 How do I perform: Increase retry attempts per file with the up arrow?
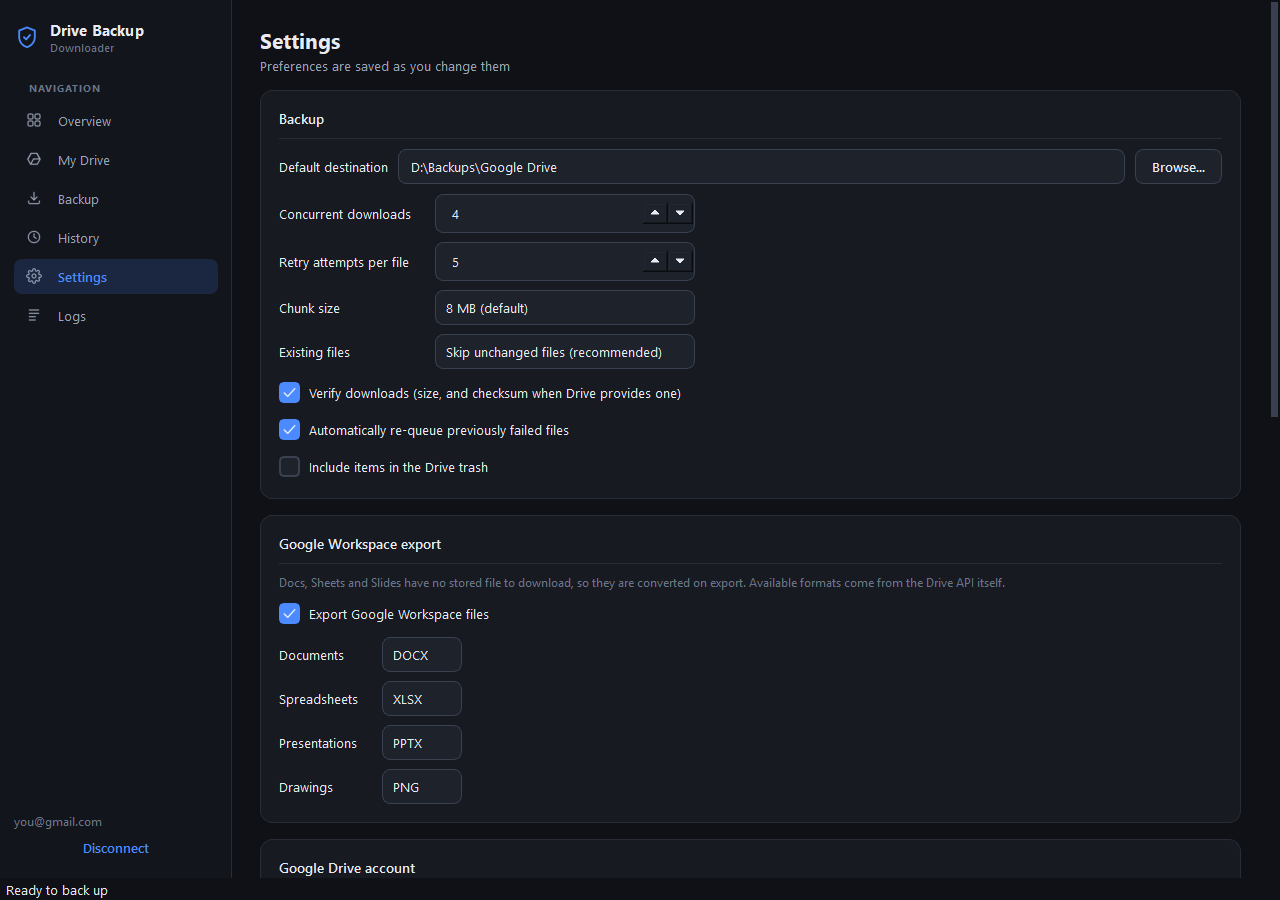click(655, 261)
